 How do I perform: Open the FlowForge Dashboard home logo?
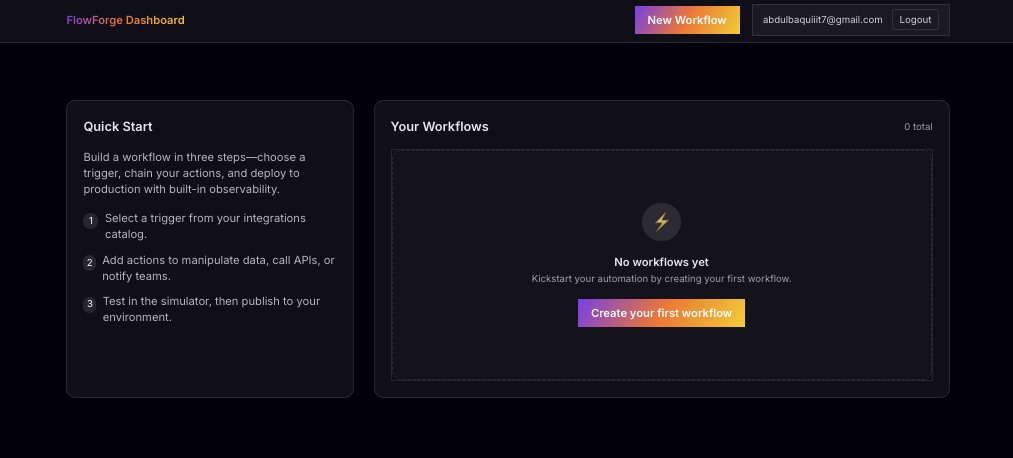125,20
